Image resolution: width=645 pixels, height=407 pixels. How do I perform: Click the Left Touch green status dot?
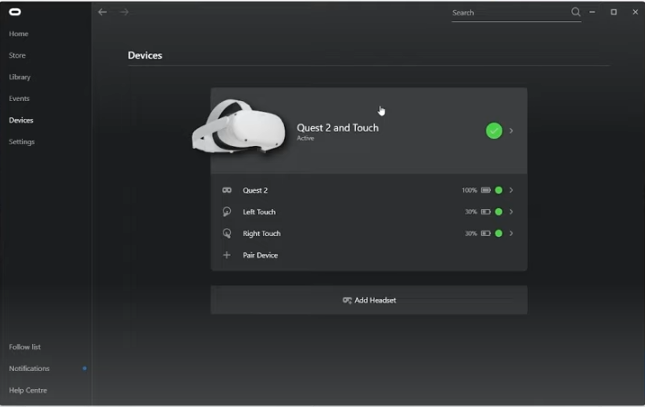click(x=499, y=212)
